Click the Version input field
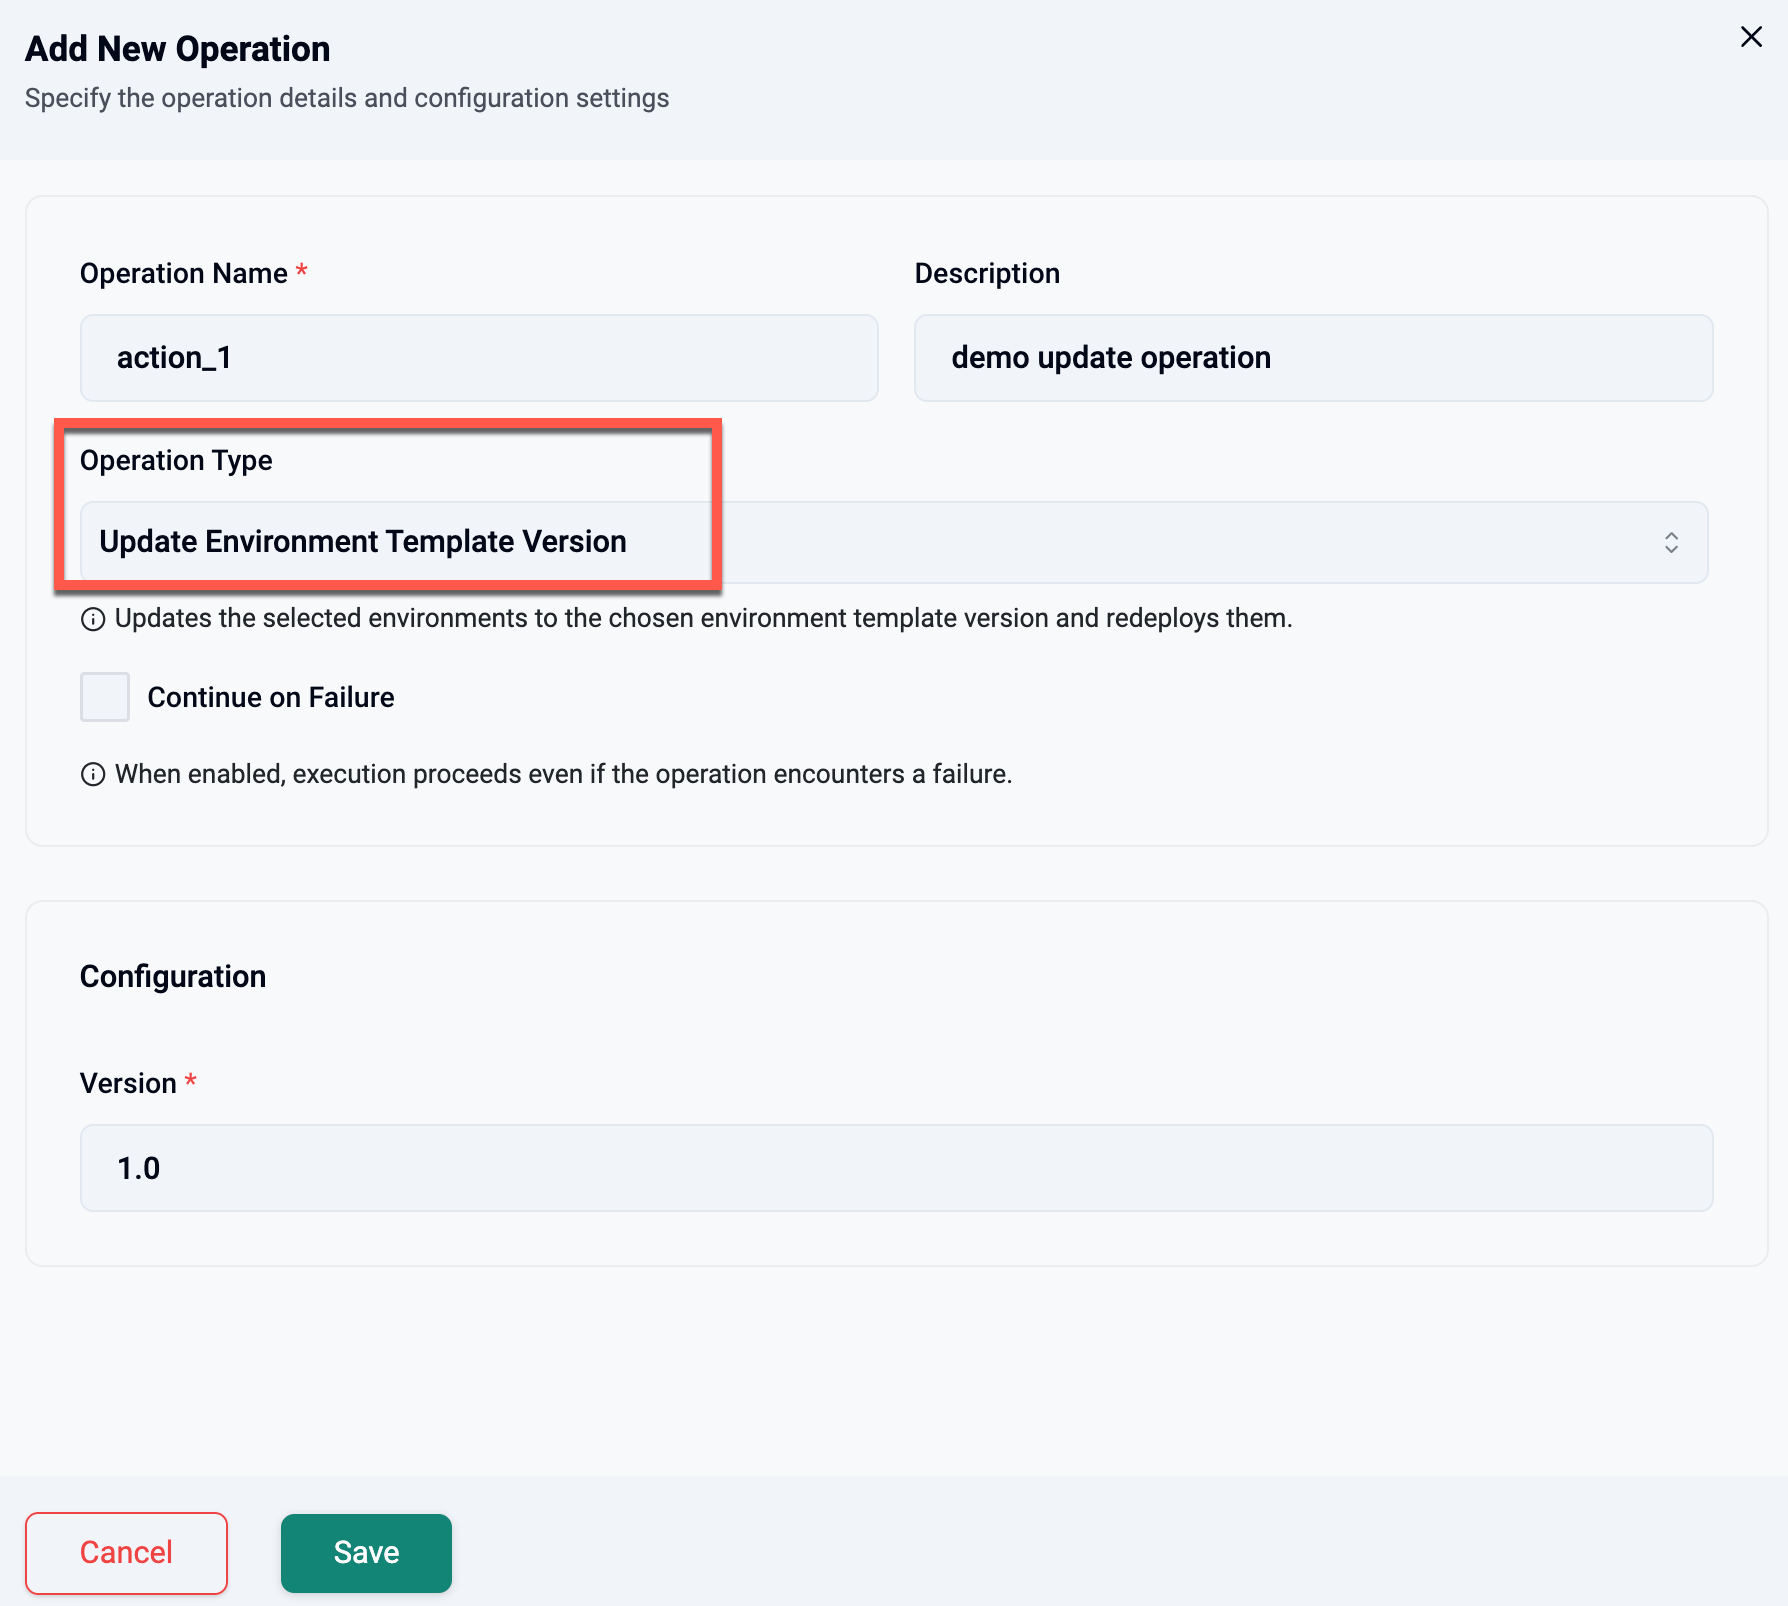The height and width of the screenshot is (1606, 1788). pos(896,1168)
